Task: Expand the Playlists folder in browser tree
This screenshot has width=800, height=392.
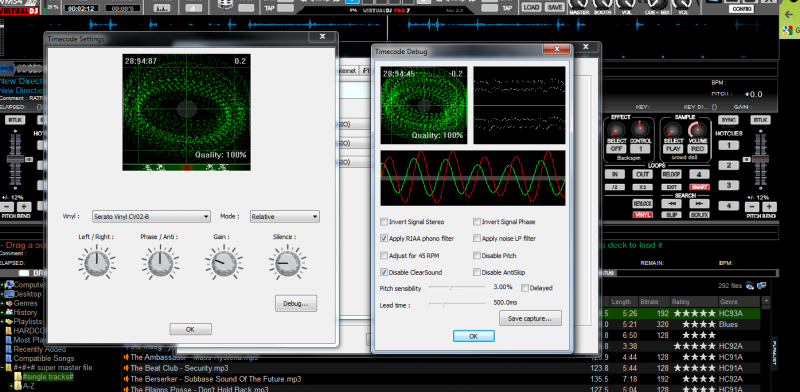Action: (3, 322)
